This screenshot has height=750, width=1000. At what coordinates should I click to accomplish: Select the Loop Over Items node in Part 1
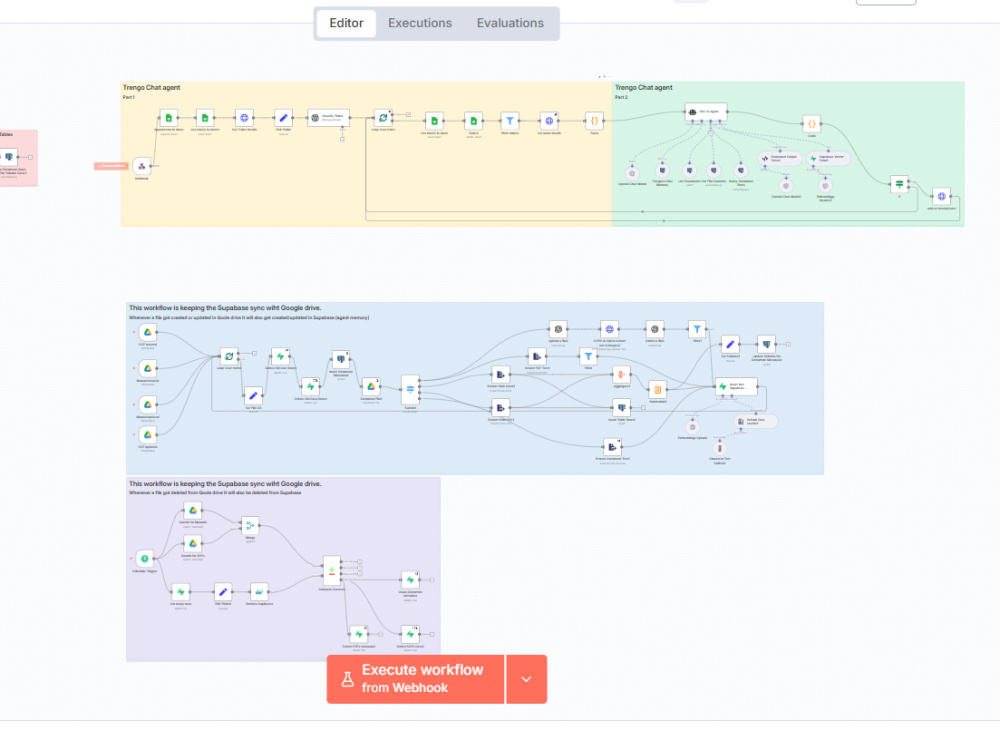tap(383, 118)
